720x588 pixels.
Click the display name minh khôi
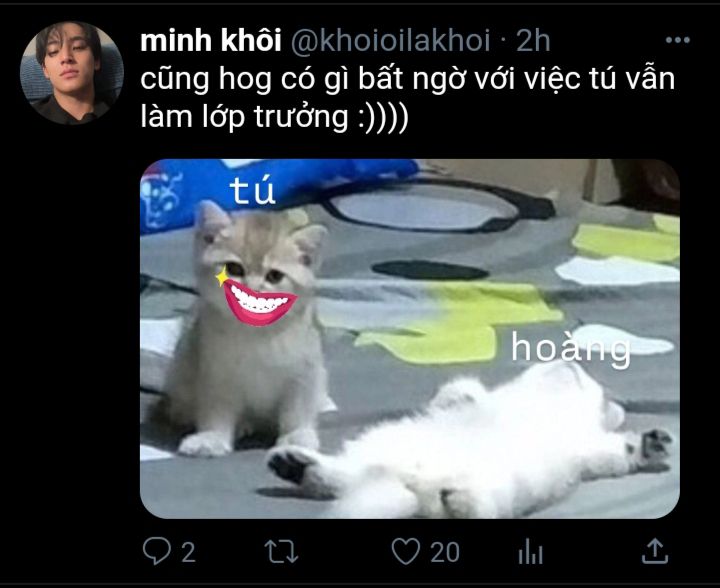[x=211, y=41]
